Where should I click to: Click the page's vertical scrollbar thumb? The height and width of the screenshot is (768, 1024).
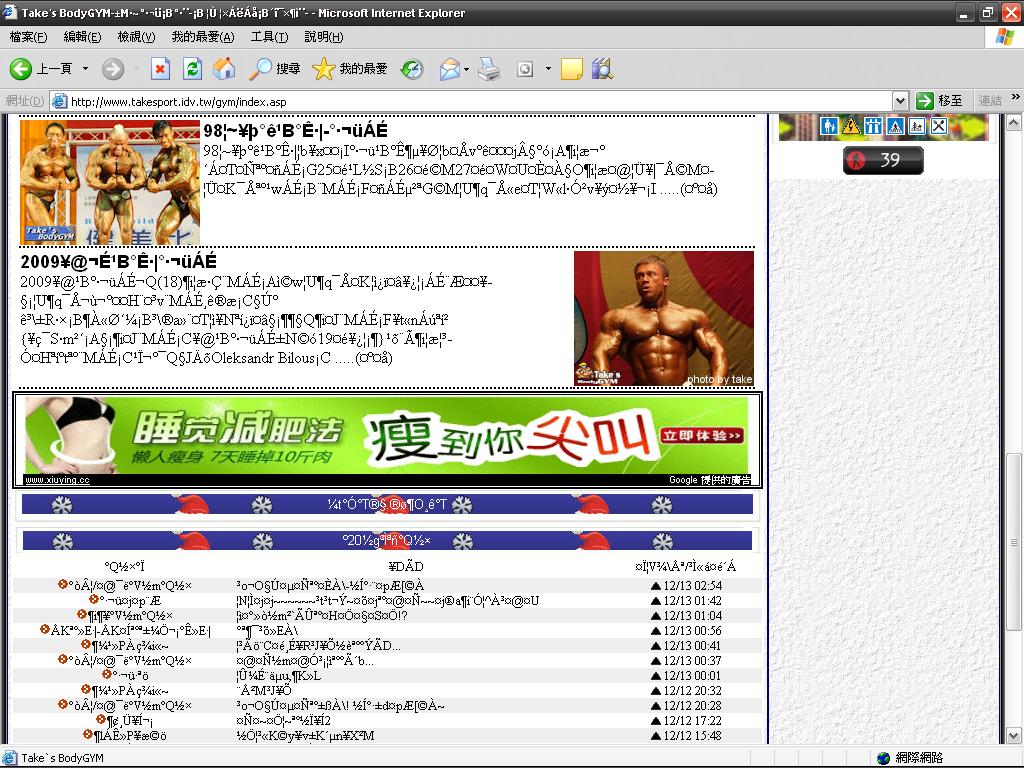pos(1013,542)
